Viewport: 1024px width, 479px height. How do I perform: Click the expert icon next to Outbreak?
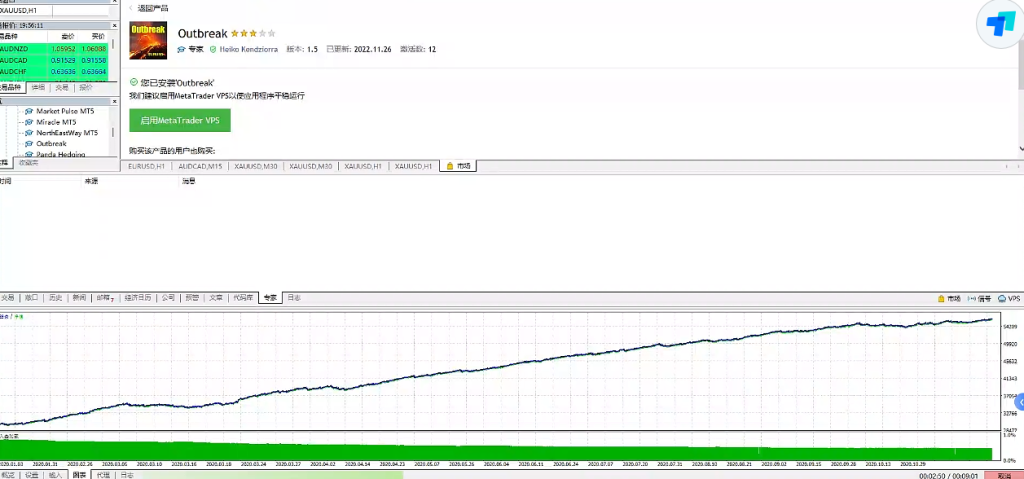[29, 143]
